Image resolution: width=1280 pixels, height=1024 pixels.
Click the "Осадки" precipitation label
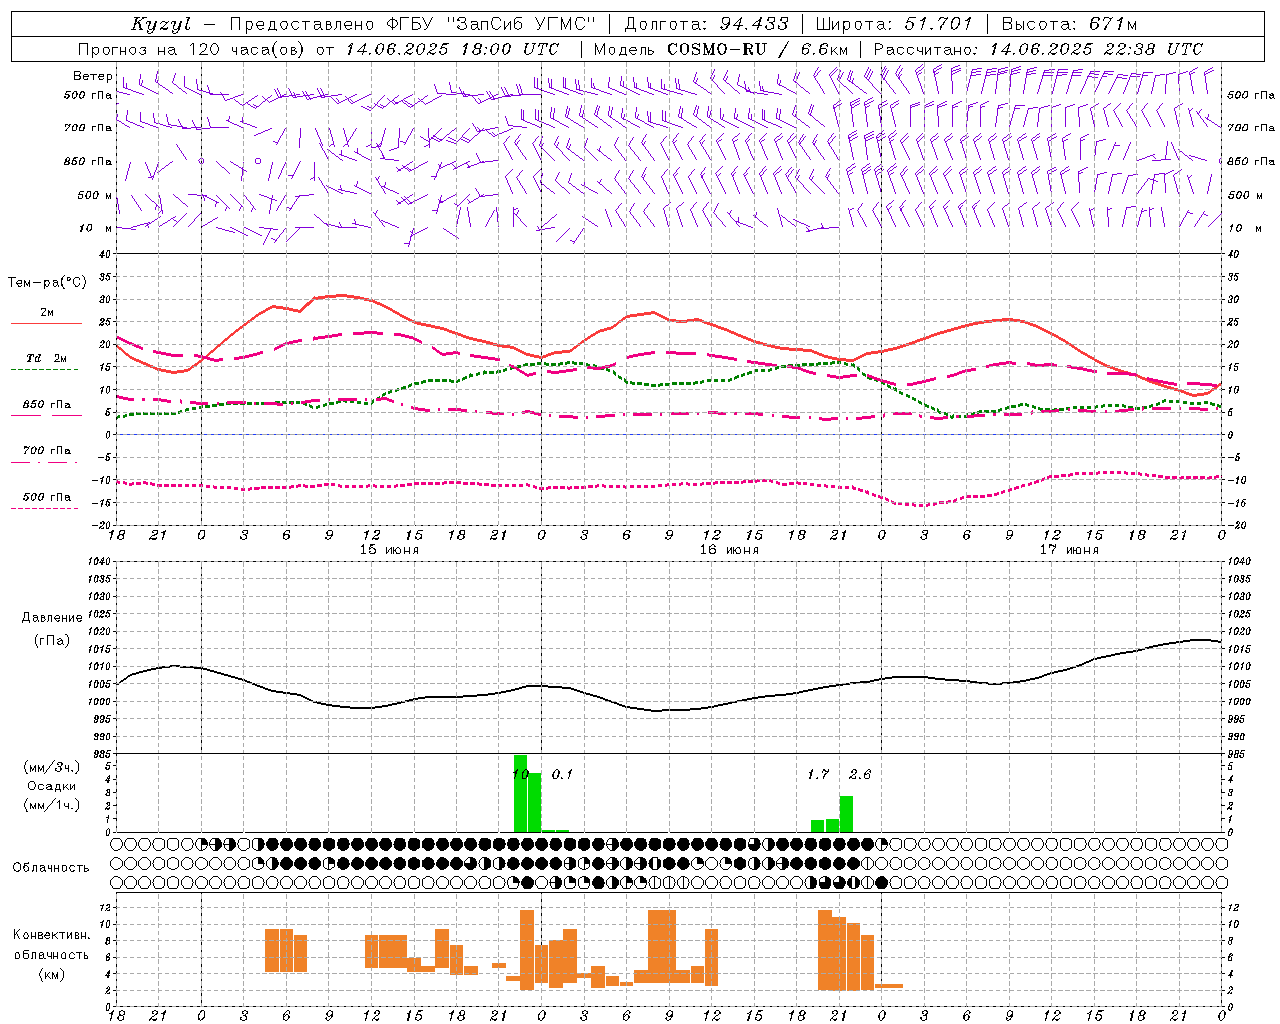(51, 786)
